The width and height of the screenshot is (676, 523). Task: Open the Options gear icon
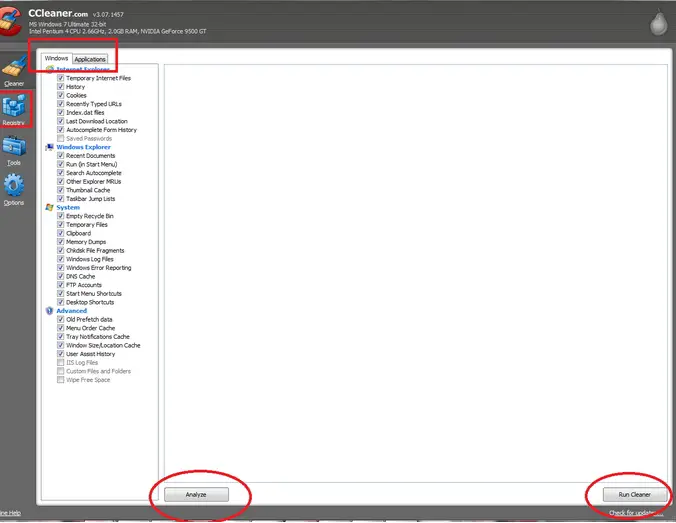[14, 185]
